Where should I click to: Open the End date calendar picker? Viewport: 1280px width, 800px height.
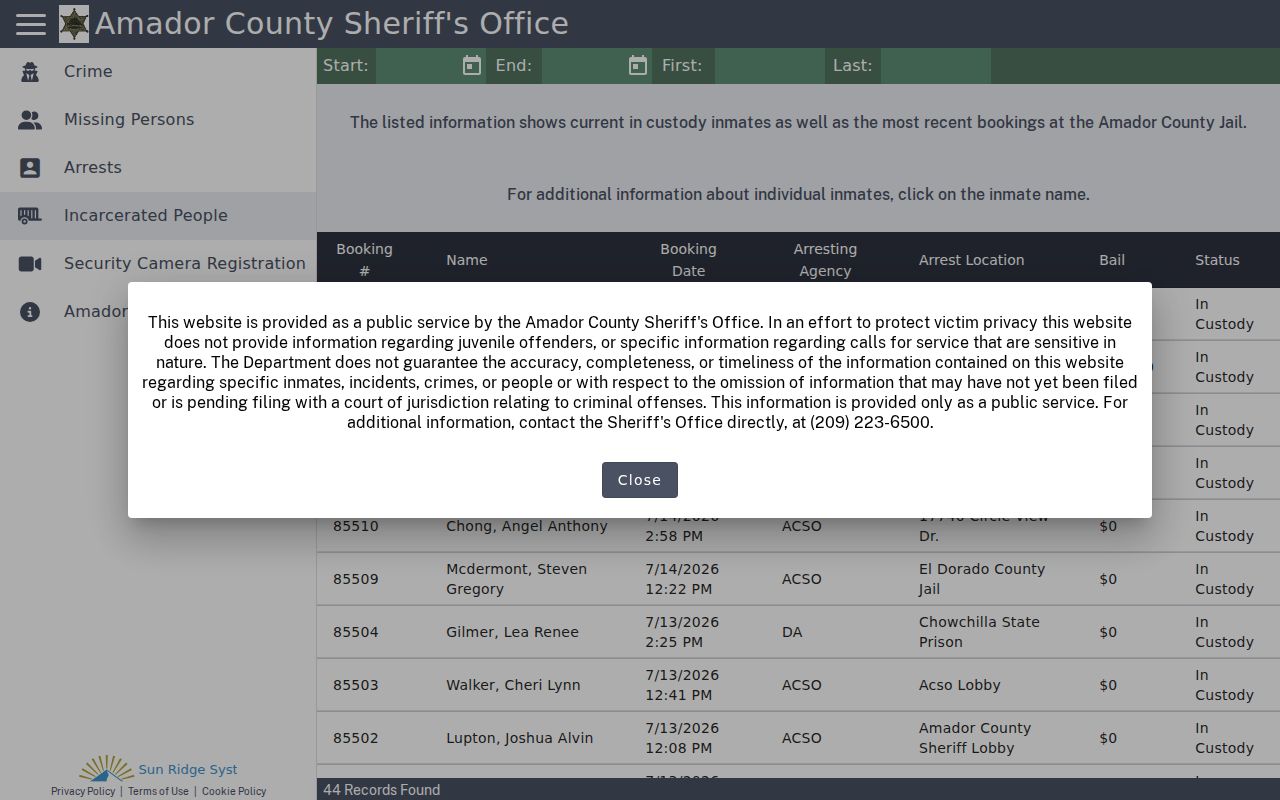click(x=638, y=66)
